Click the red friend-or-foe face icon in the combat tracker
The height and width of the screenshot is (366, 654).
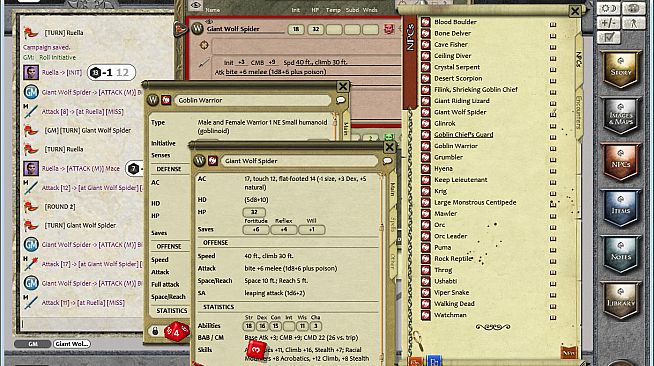click(389, 29)
